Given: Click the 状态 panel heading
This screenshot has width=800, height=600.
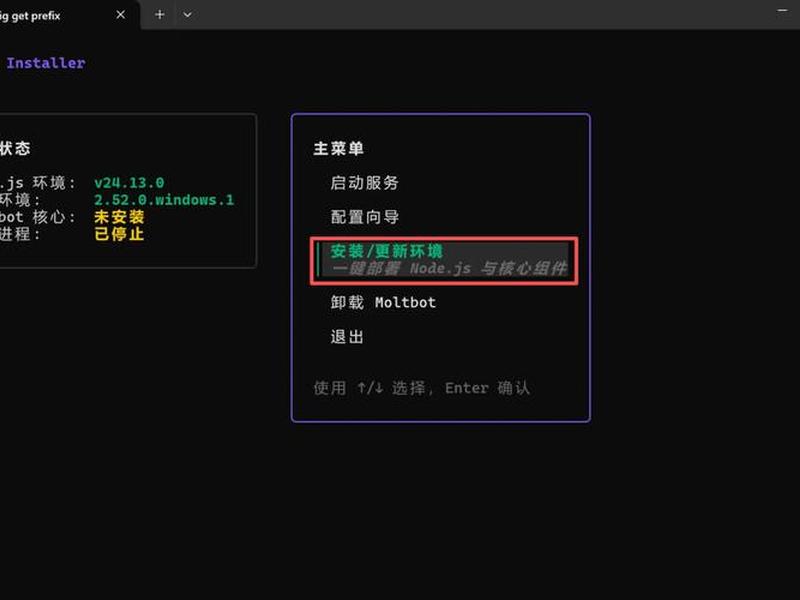Looking at the screenshot, I should 15,148.
